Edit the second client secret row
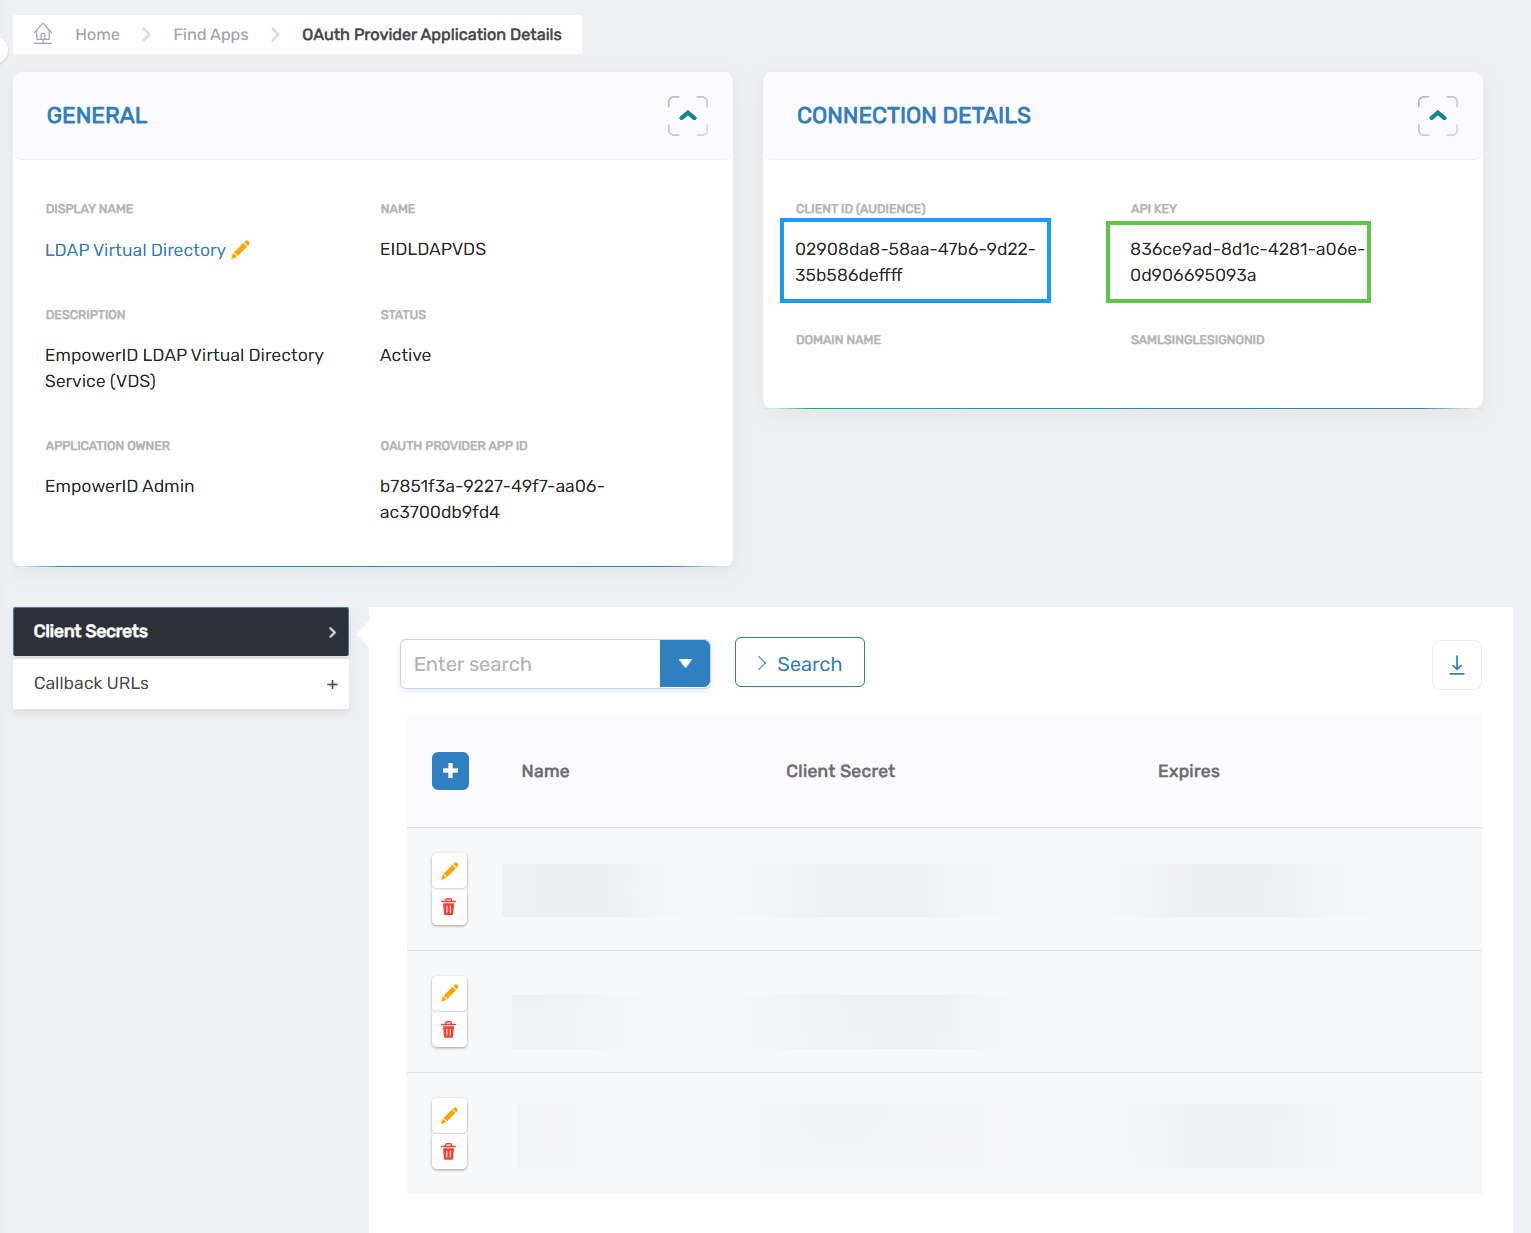This screenshot has height=1233, width=1531. [x=449, y=993]
